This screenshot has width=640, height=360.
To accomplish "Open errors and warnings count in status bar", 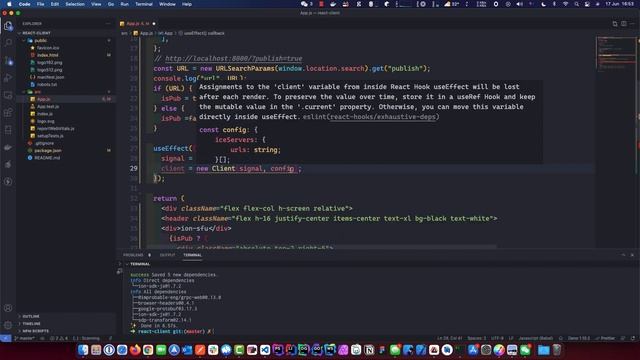I will tap(60, 338).
